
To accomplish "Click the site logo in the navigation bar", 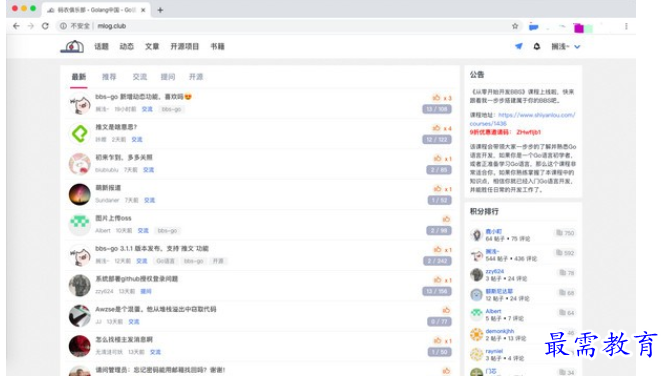I will pyautogui.click(x=72, y=46).
